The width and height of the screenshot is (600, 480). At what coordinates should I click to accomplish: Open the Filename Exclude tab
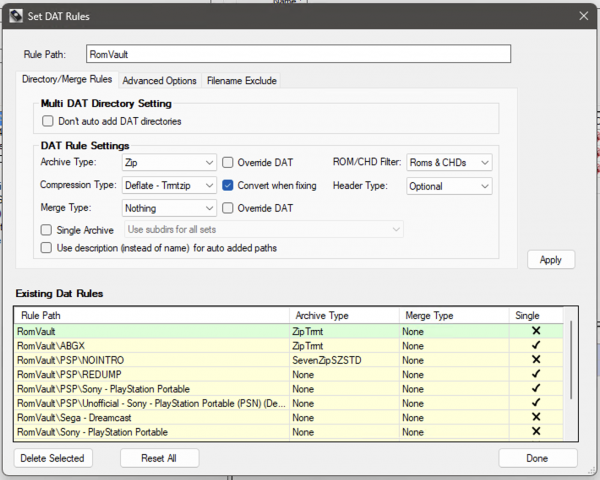click(x=241, y=81)
